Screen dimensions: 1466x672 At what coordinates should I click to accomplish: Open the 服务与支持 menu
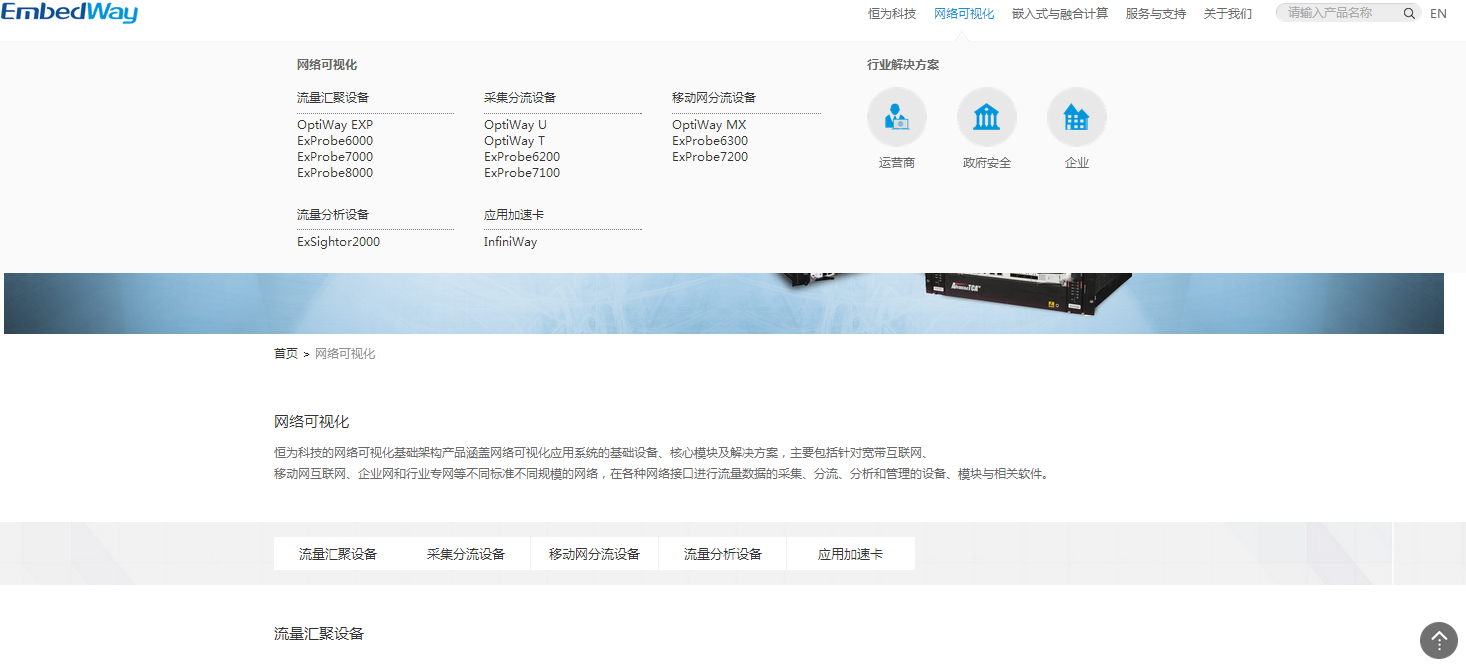tap(1156, 14)
